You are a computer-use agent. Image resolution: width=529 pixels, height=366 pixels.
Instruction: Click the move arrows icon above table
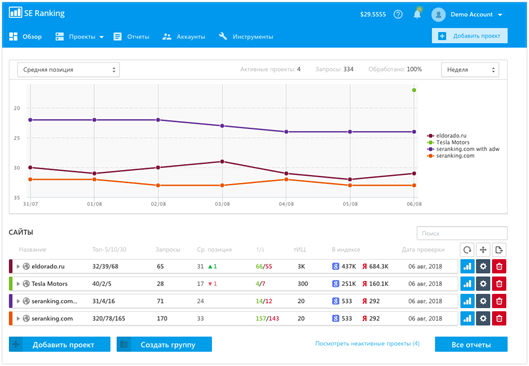483,250
